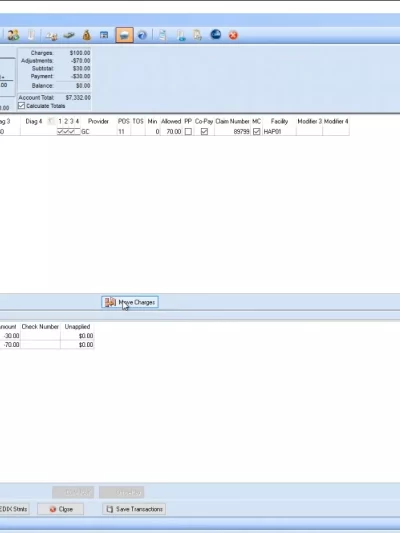
Task: Click the Allowed column header
Action: [171, 121]
